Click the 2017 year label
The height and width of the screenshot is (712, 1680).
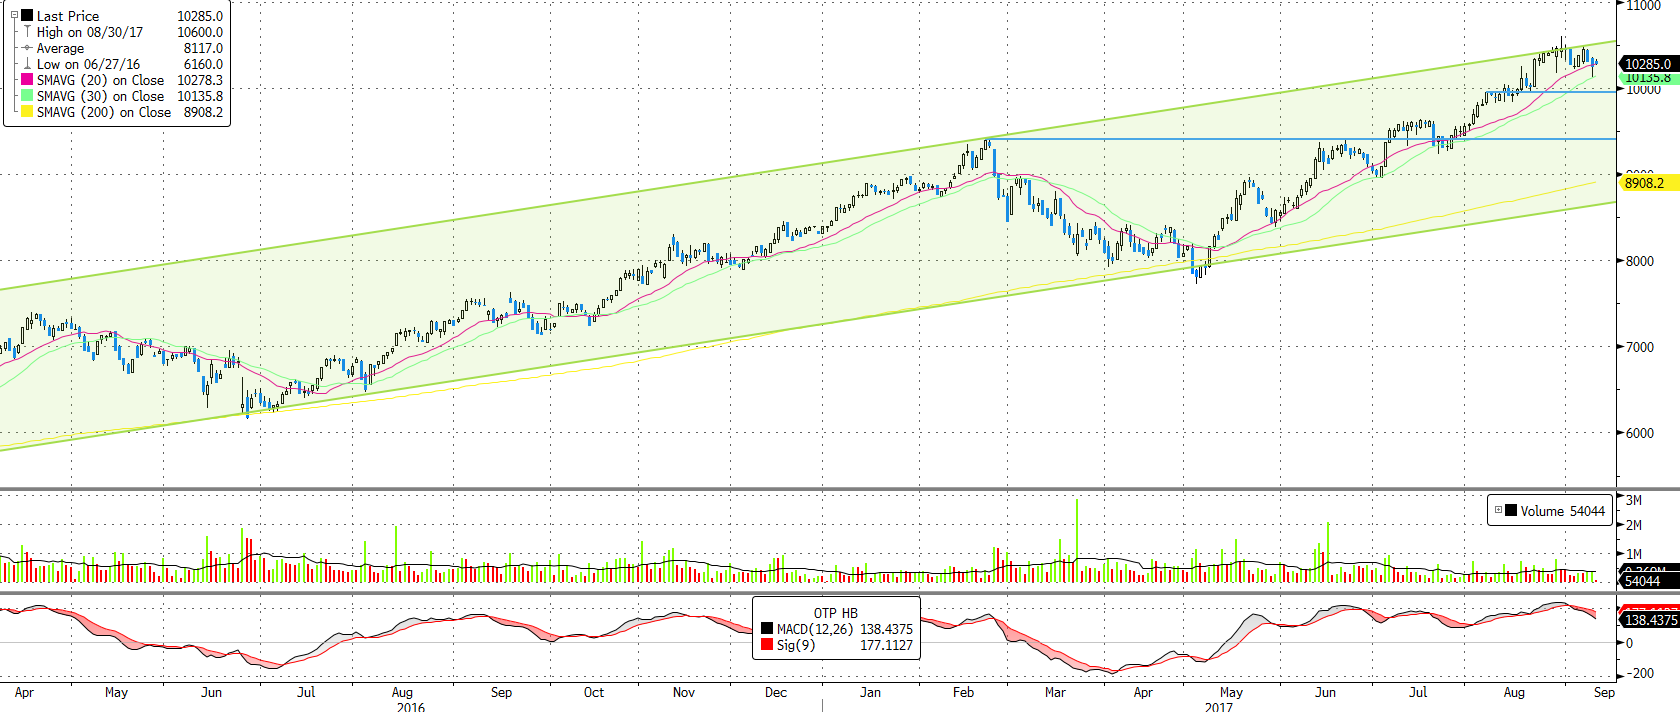pos(1219,706)
